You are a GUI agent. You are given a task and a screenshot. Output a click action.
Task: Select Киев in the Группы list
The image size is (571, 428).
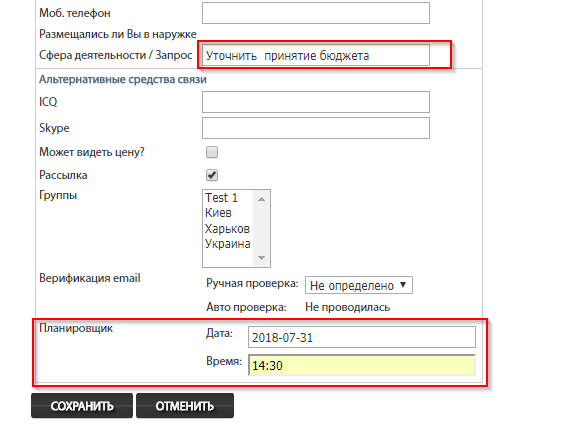218,213
